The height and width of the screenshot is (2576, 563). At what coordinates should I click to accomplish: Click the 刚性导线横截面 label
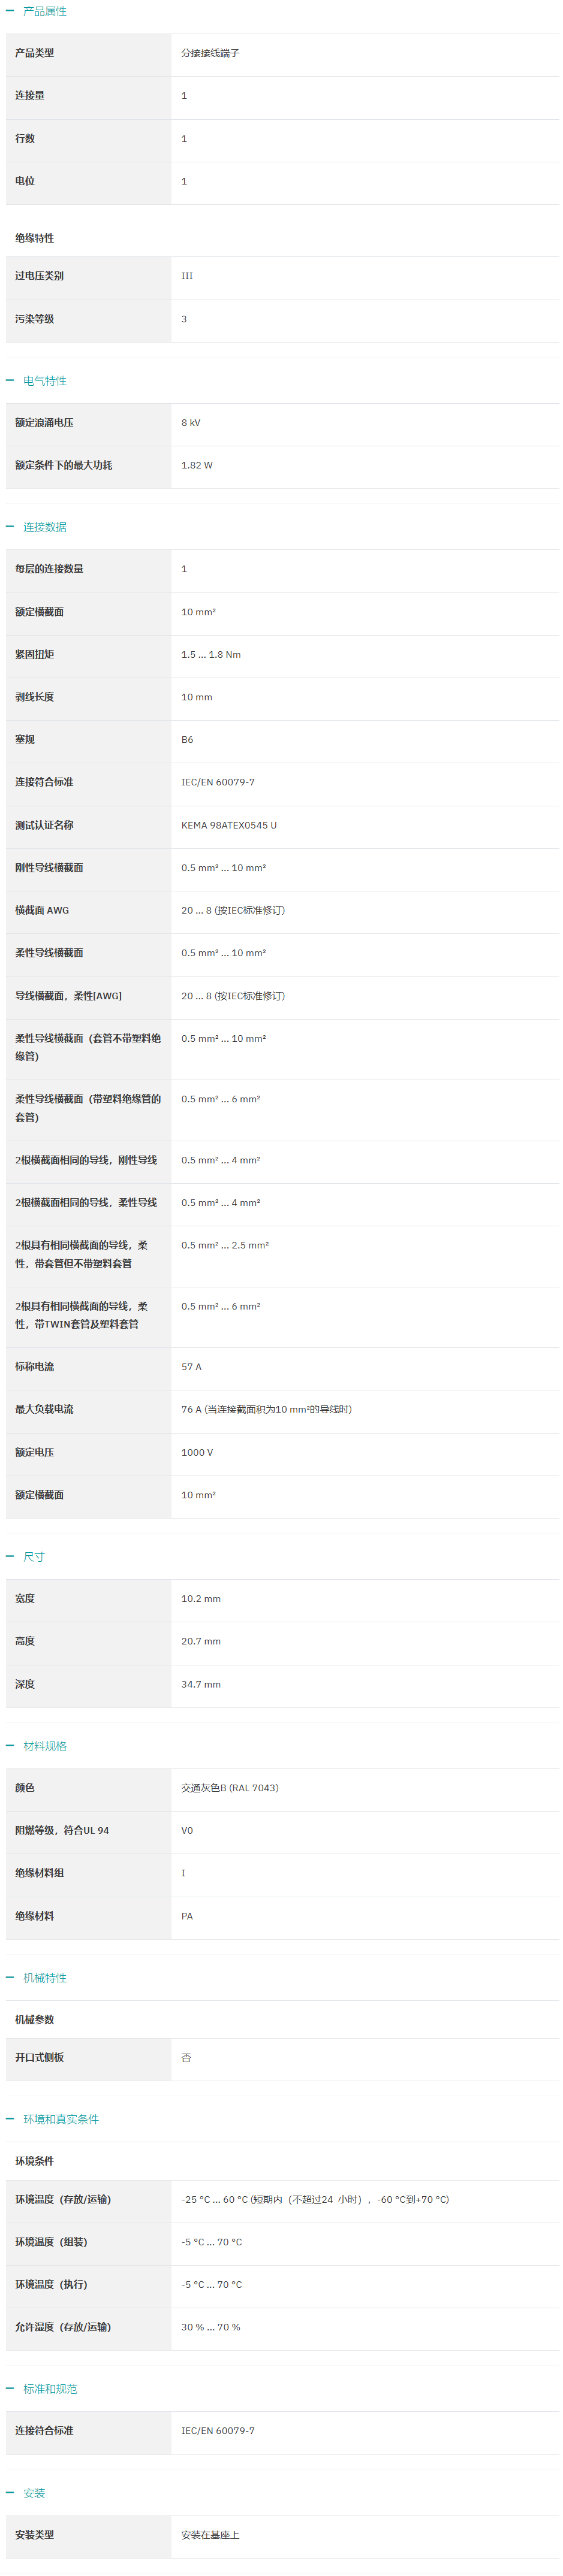[x=49, y=868]
